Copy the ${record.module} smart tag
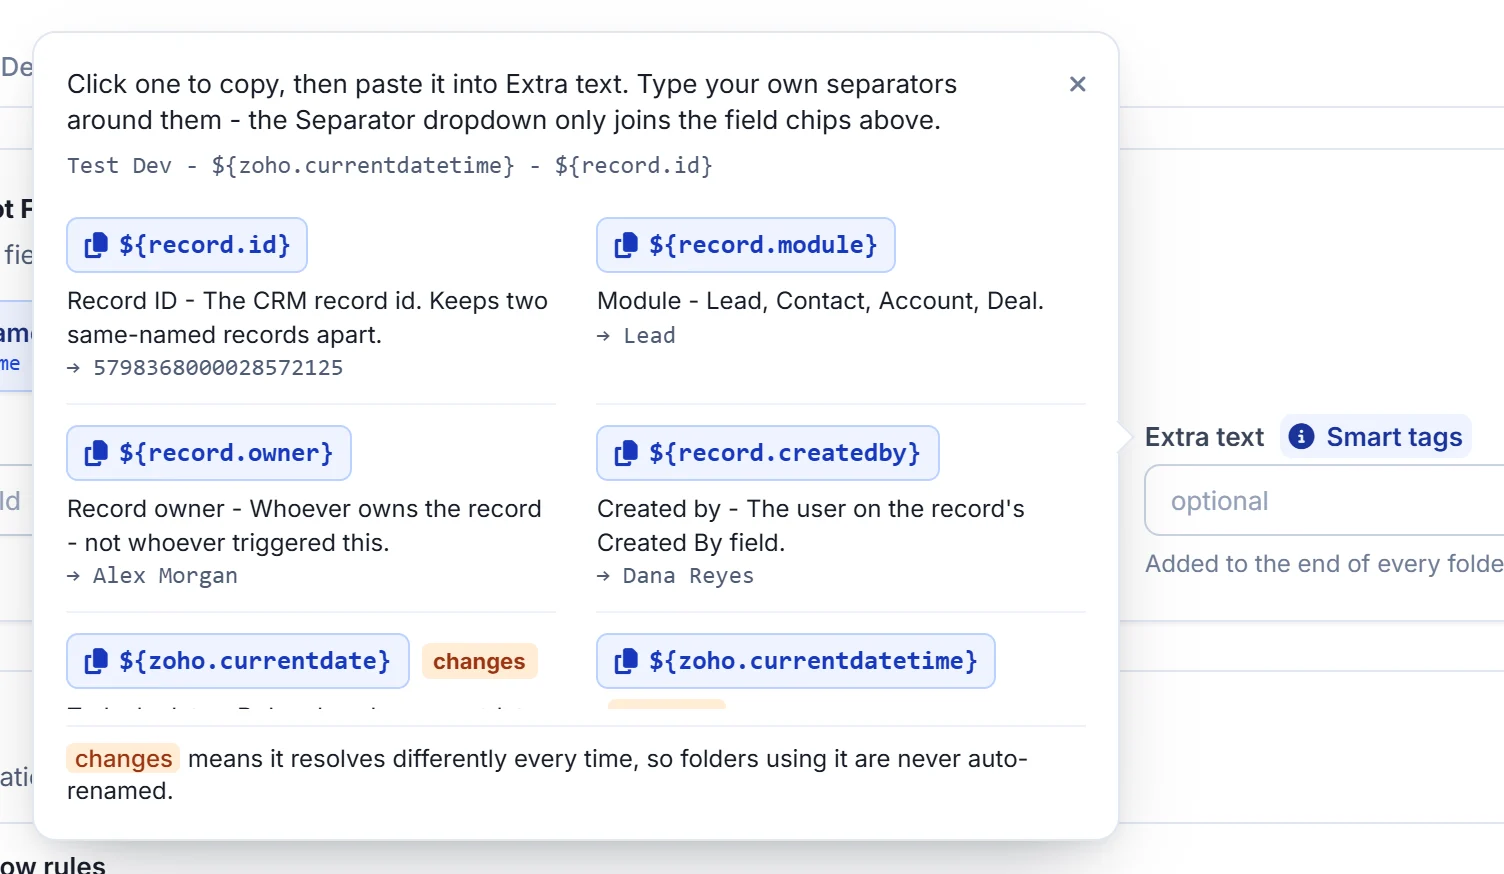 pos(746,245)
